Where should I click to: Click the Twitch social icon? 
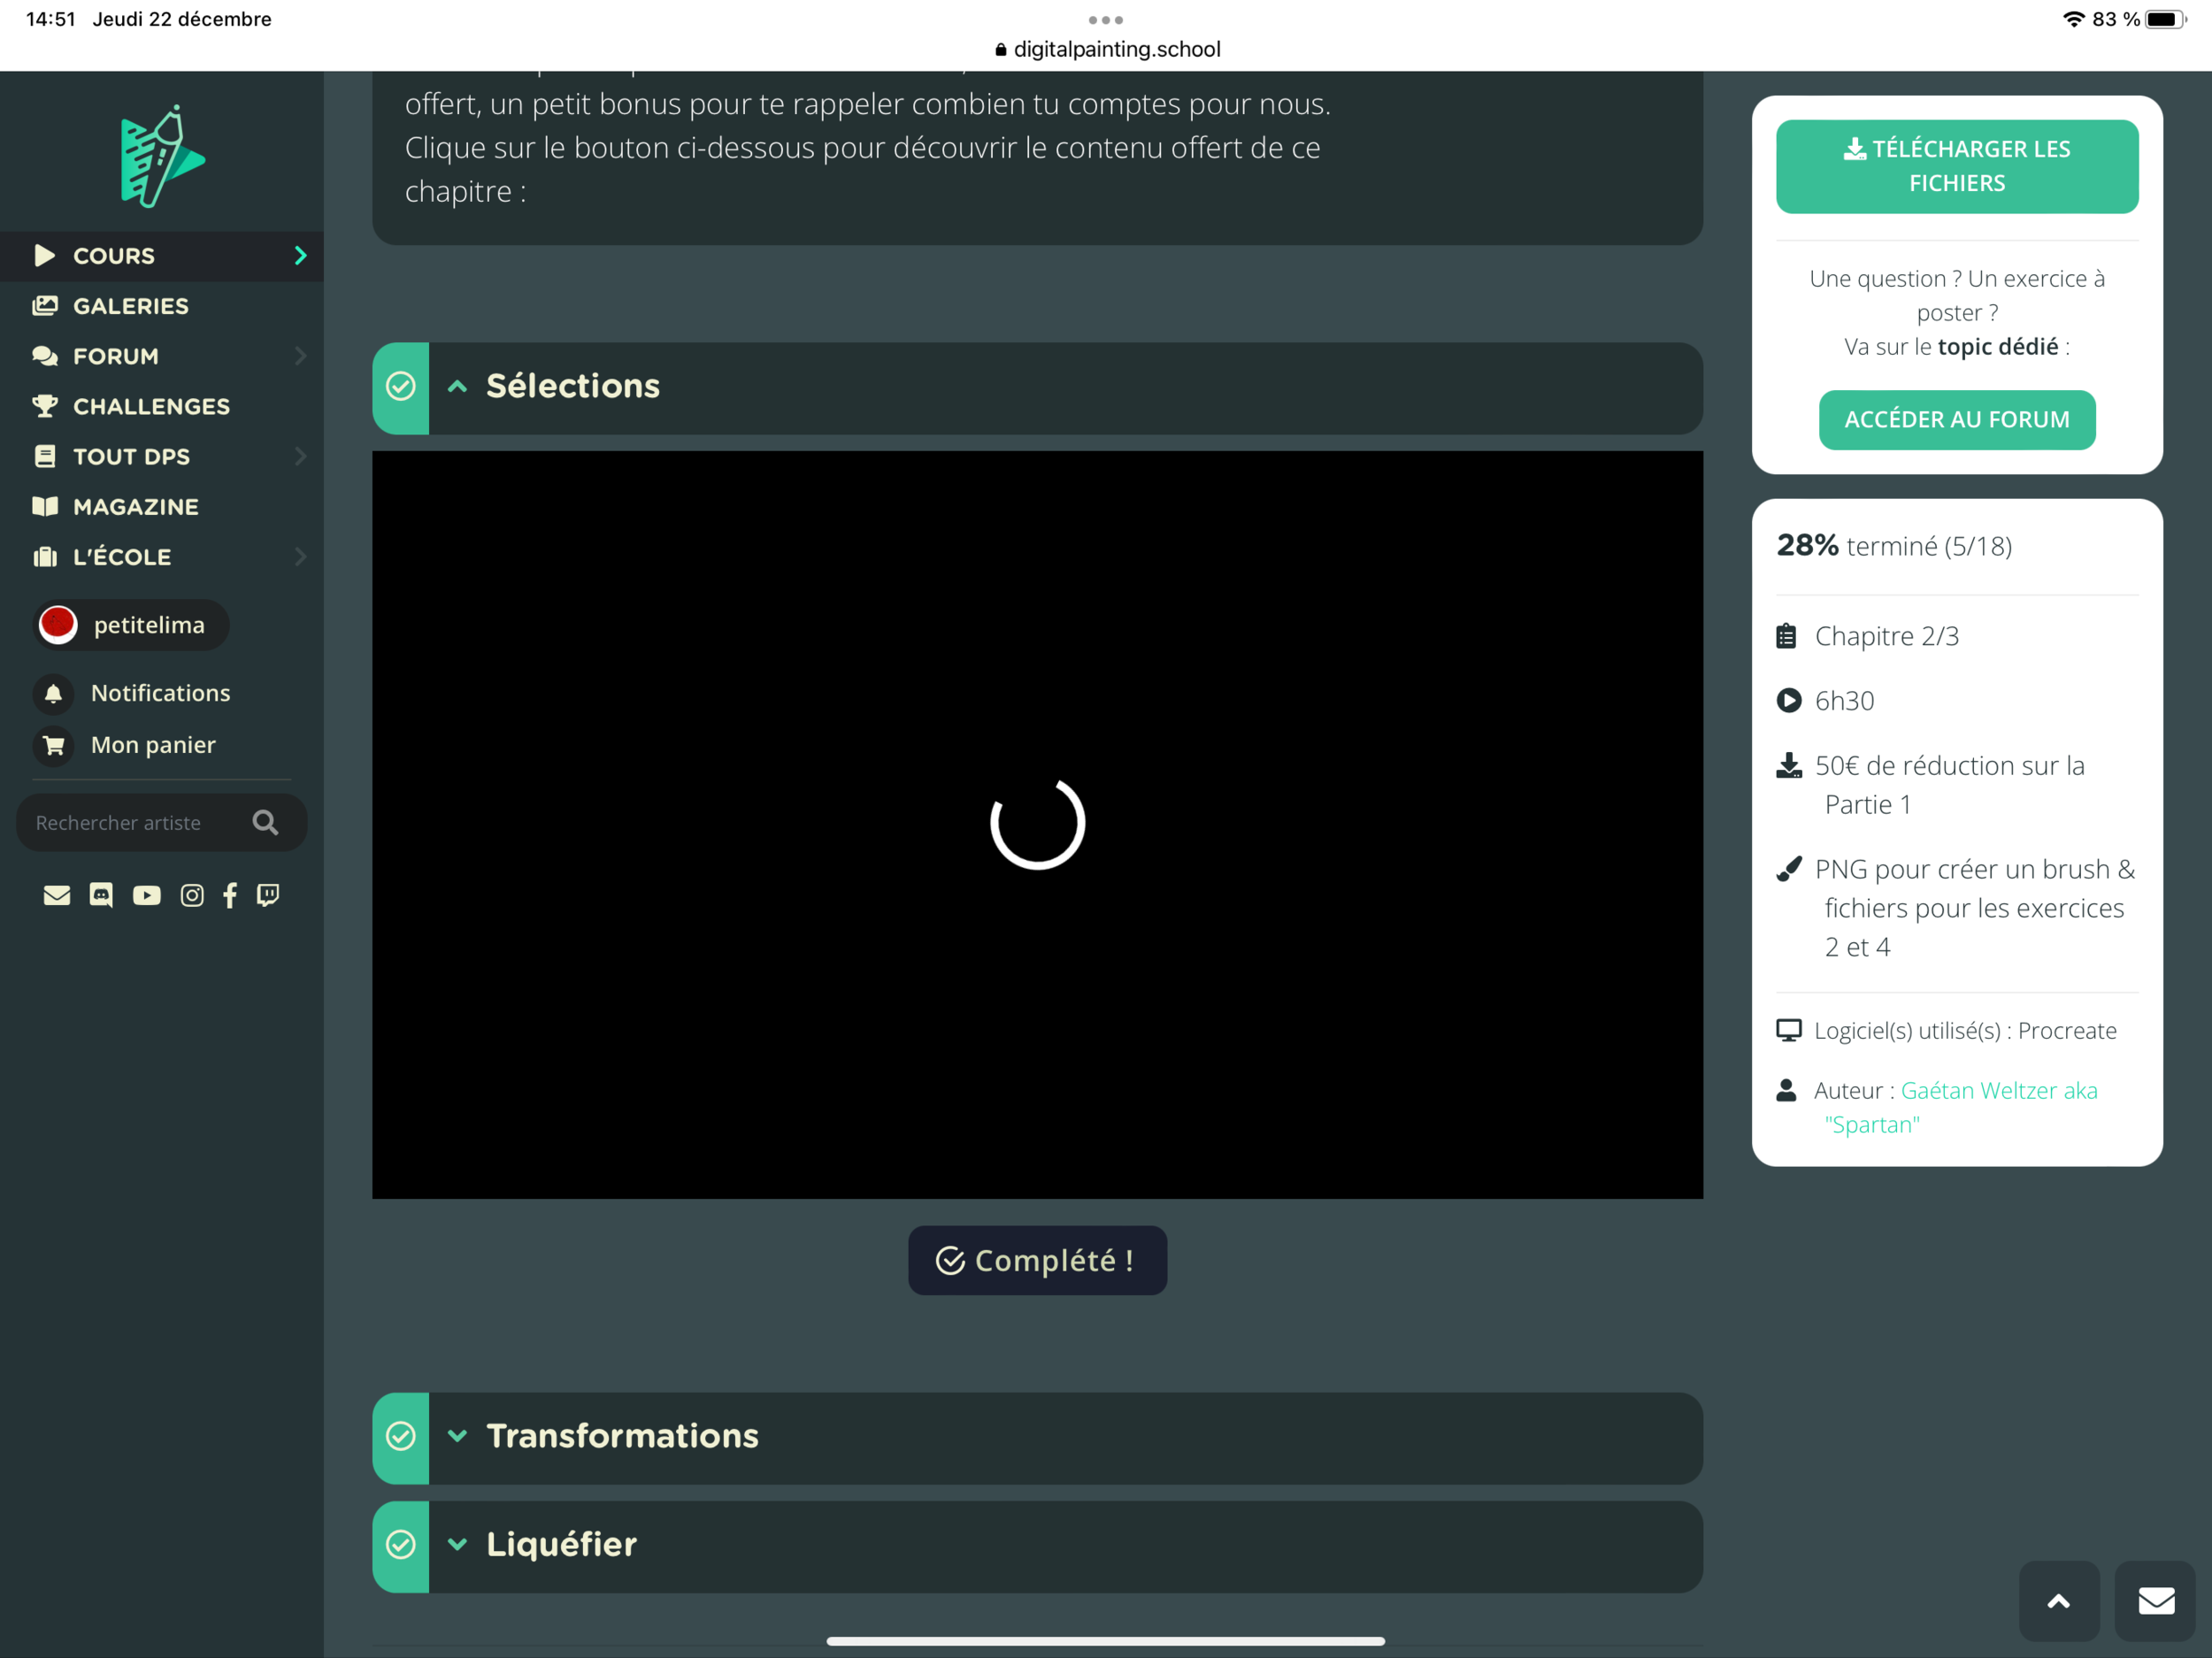point(267,896)
